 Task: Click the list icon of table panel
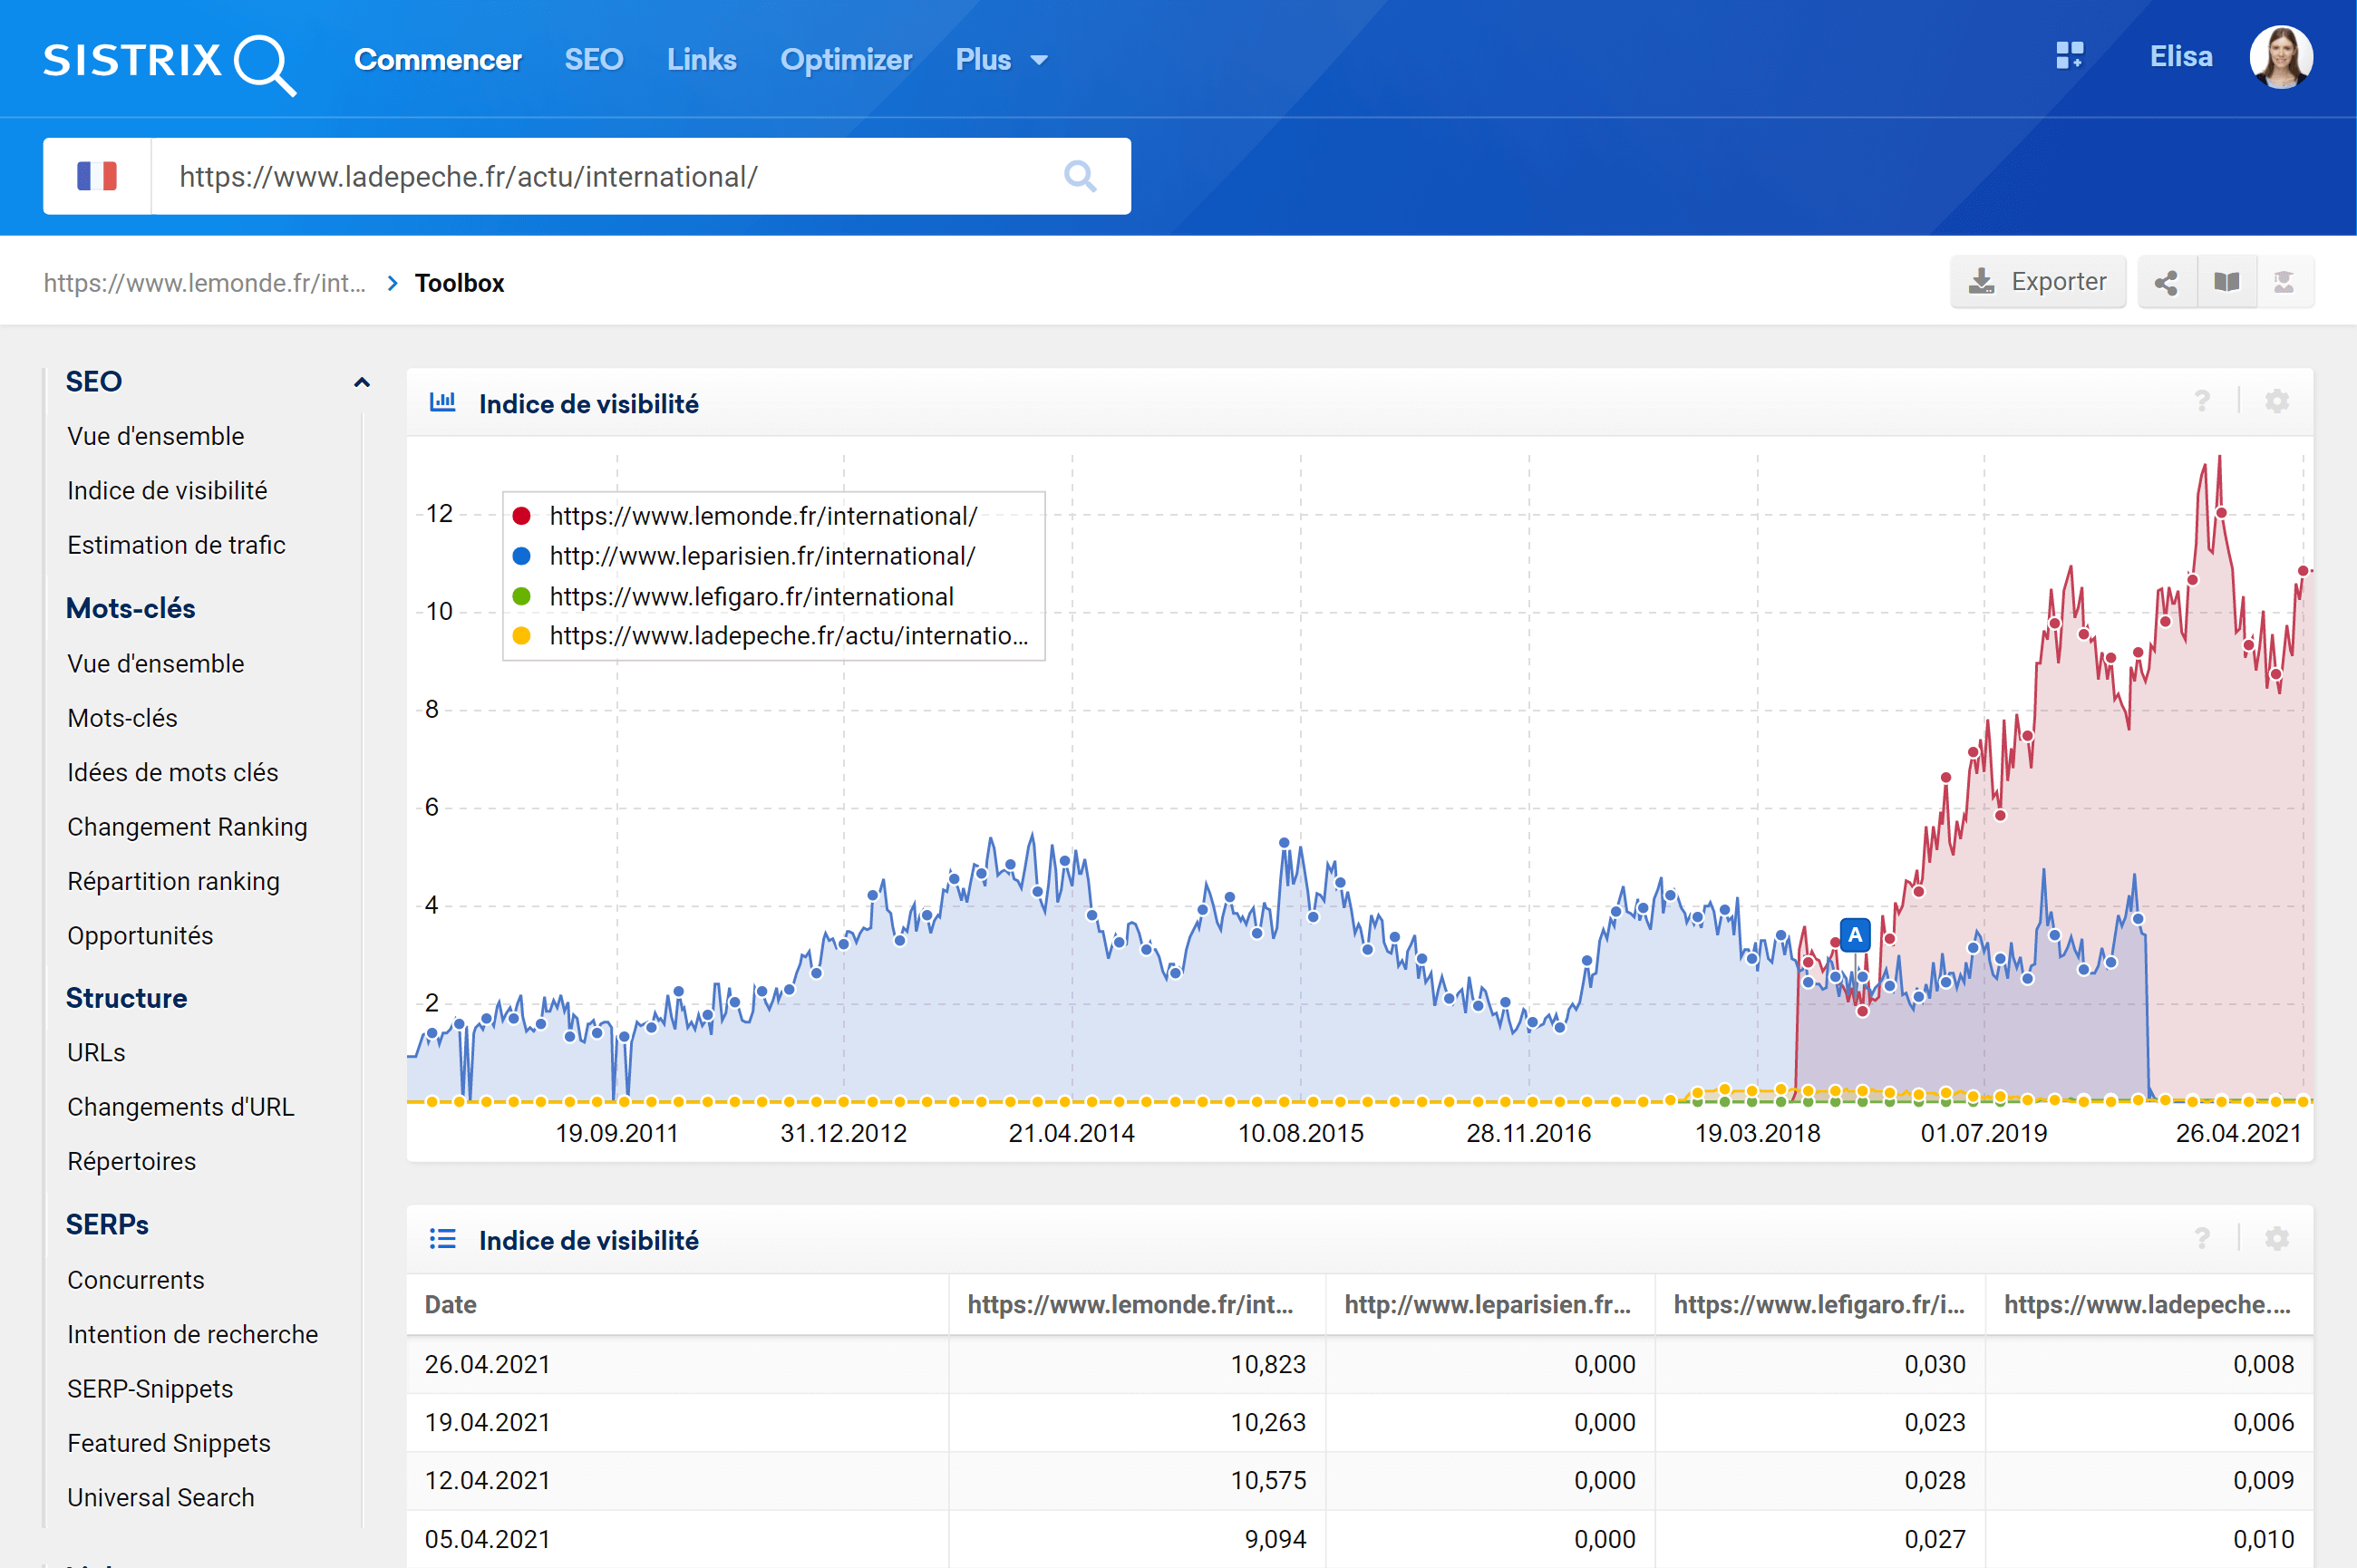[x=442, y=1240]
